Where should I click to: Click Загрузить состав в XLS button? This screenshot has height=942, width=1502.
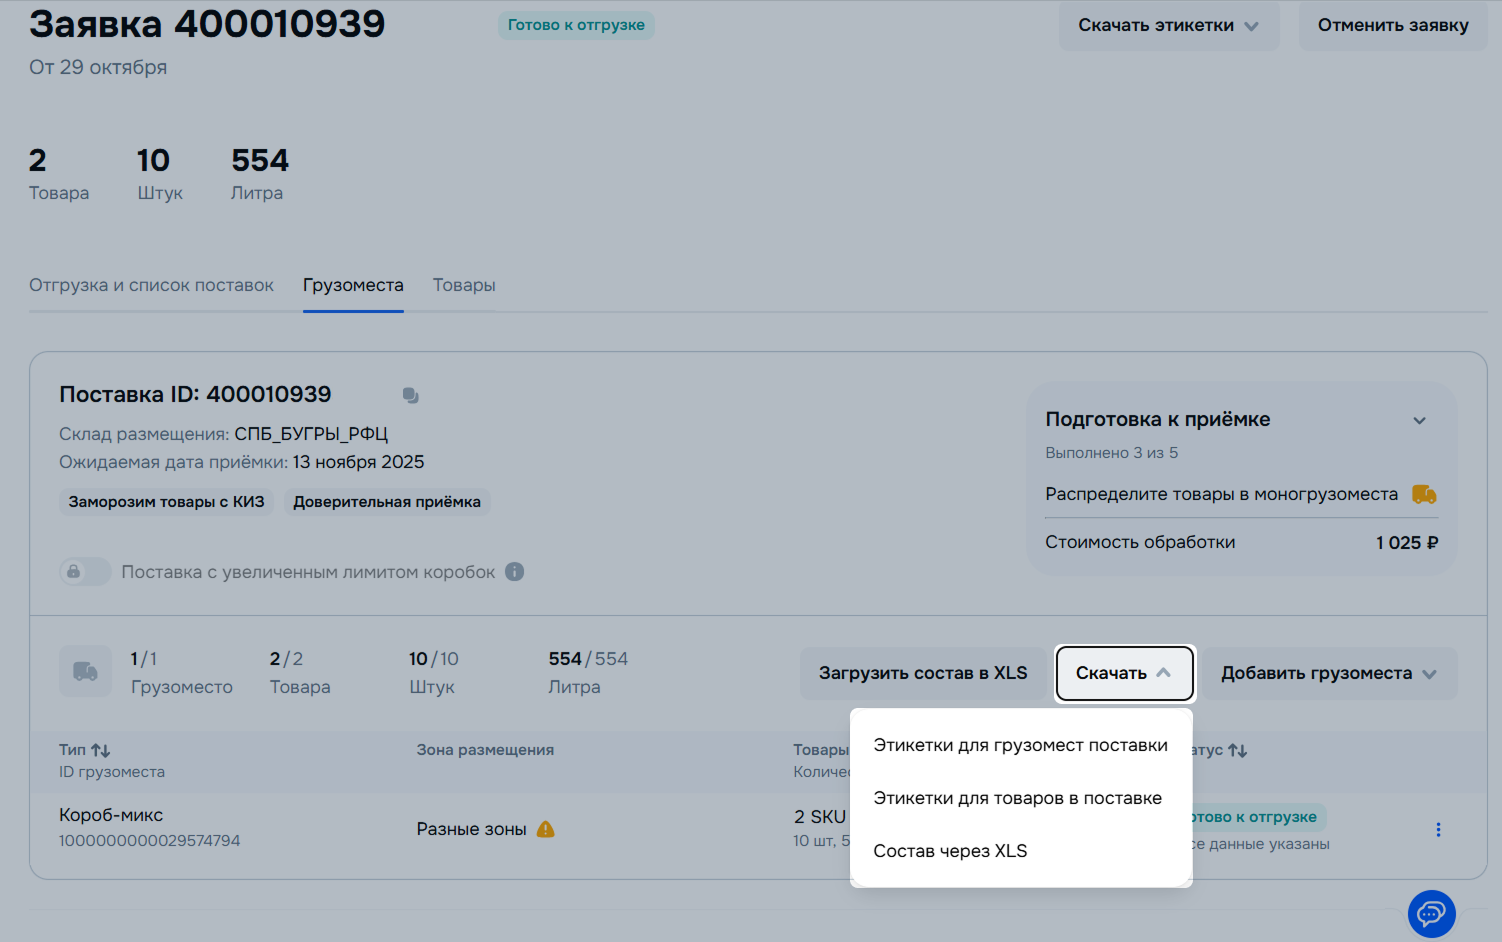[x=922, y=673]
